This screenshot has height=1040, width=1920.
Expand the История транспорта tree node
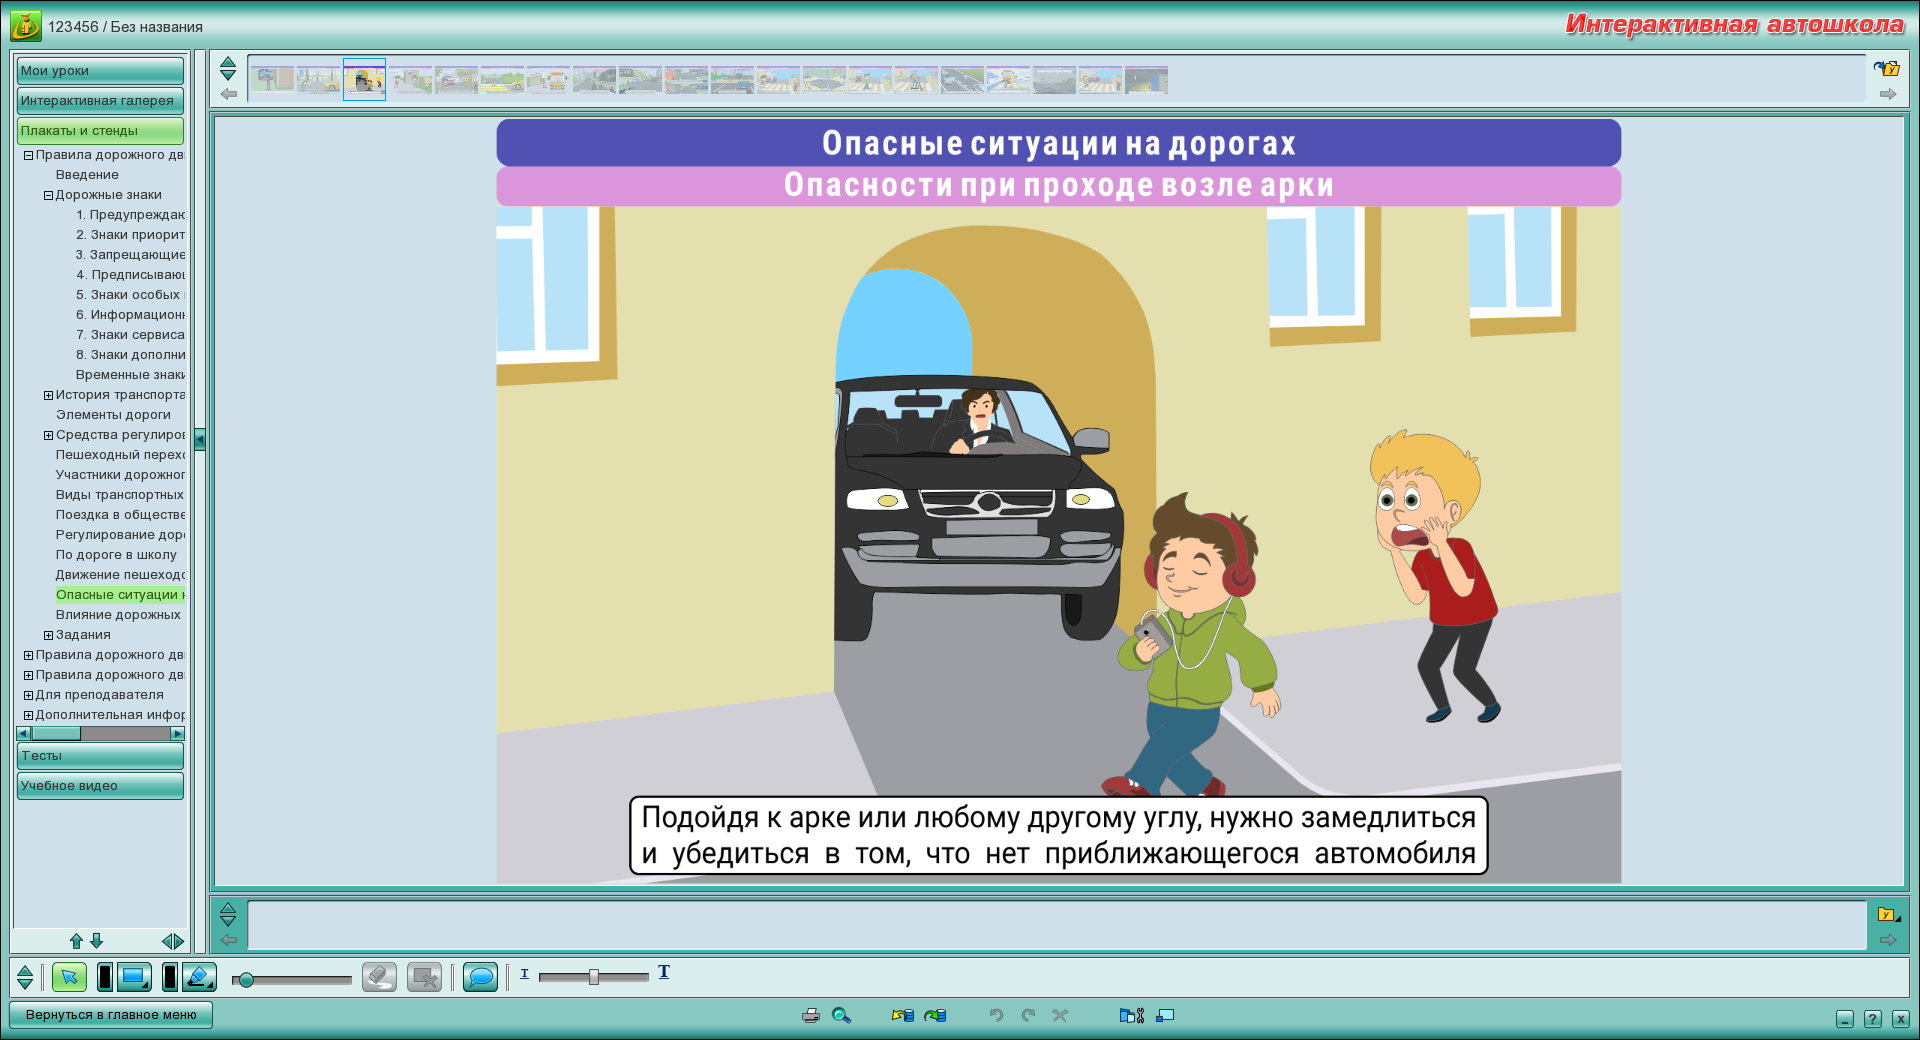coord(48,395)
